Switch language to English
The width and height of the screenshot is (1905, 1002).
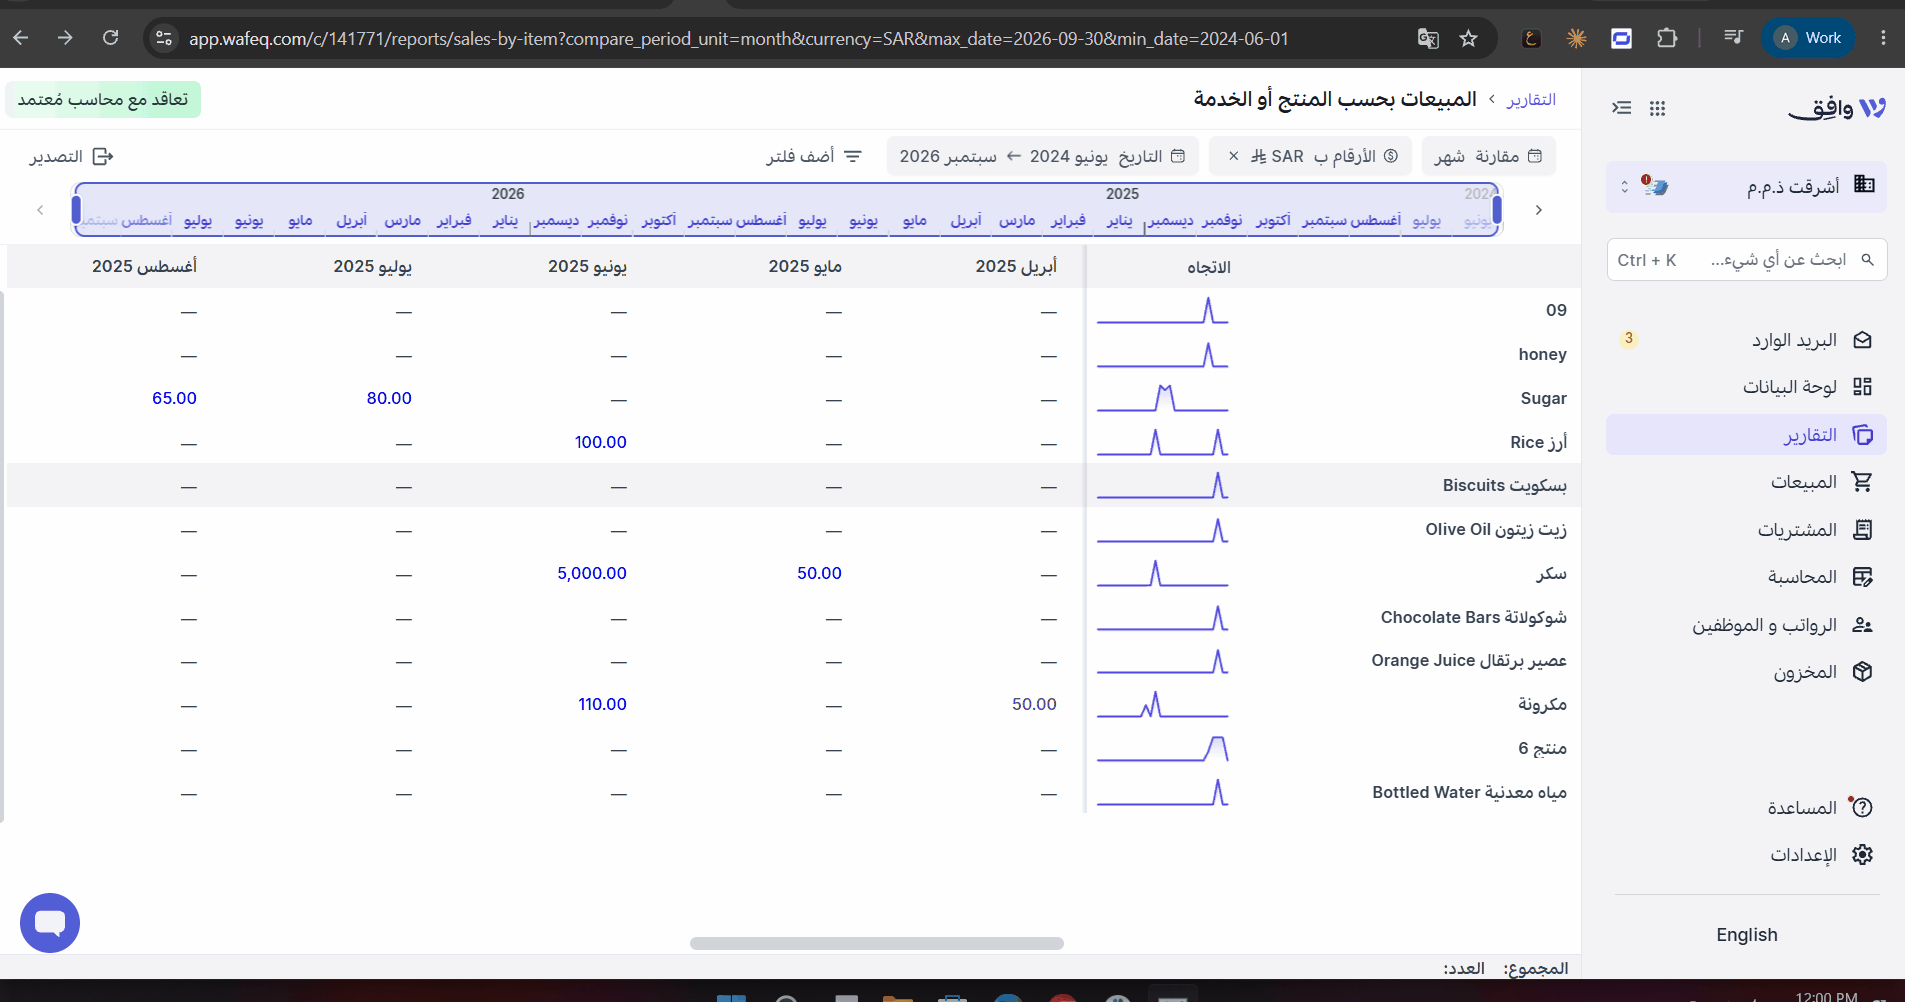1747,935
